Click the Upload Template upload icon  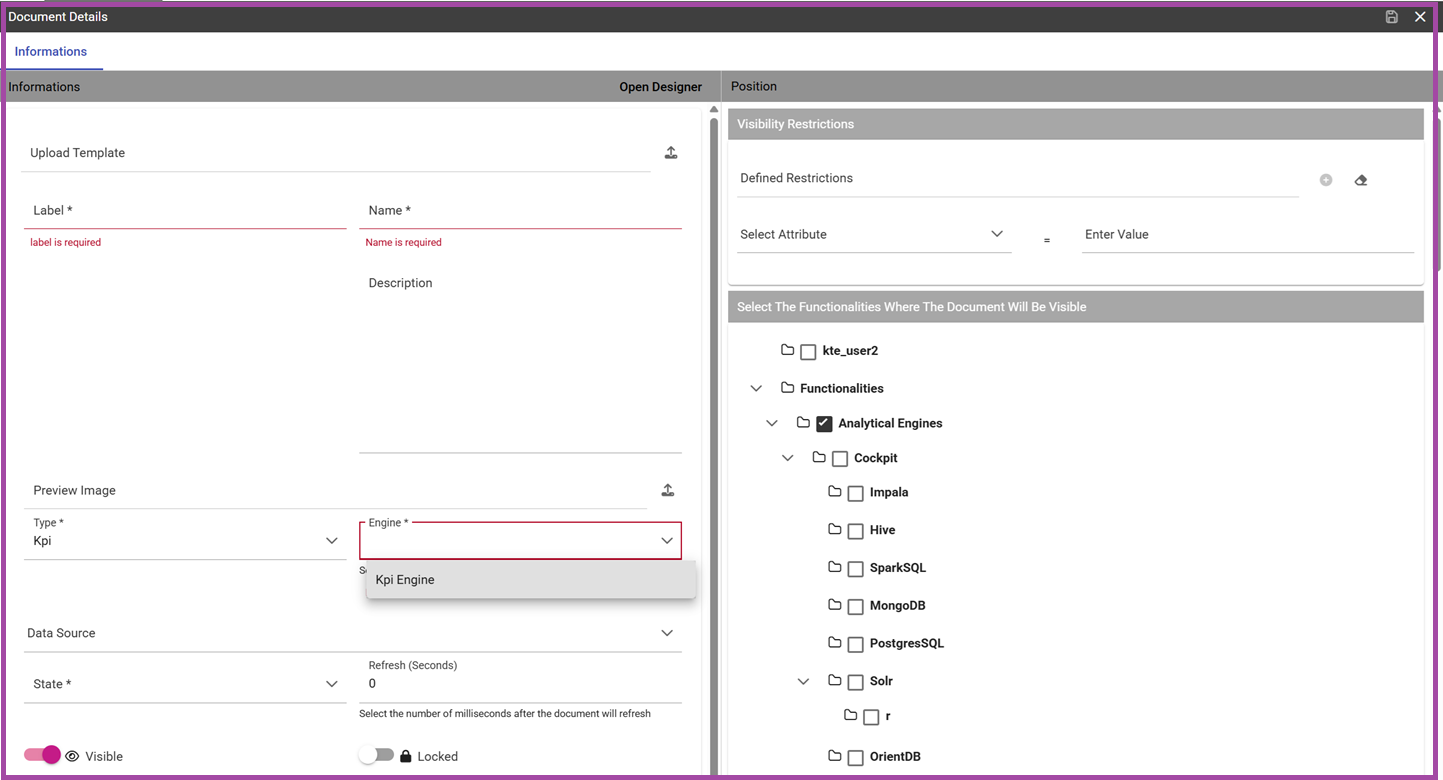671,153
